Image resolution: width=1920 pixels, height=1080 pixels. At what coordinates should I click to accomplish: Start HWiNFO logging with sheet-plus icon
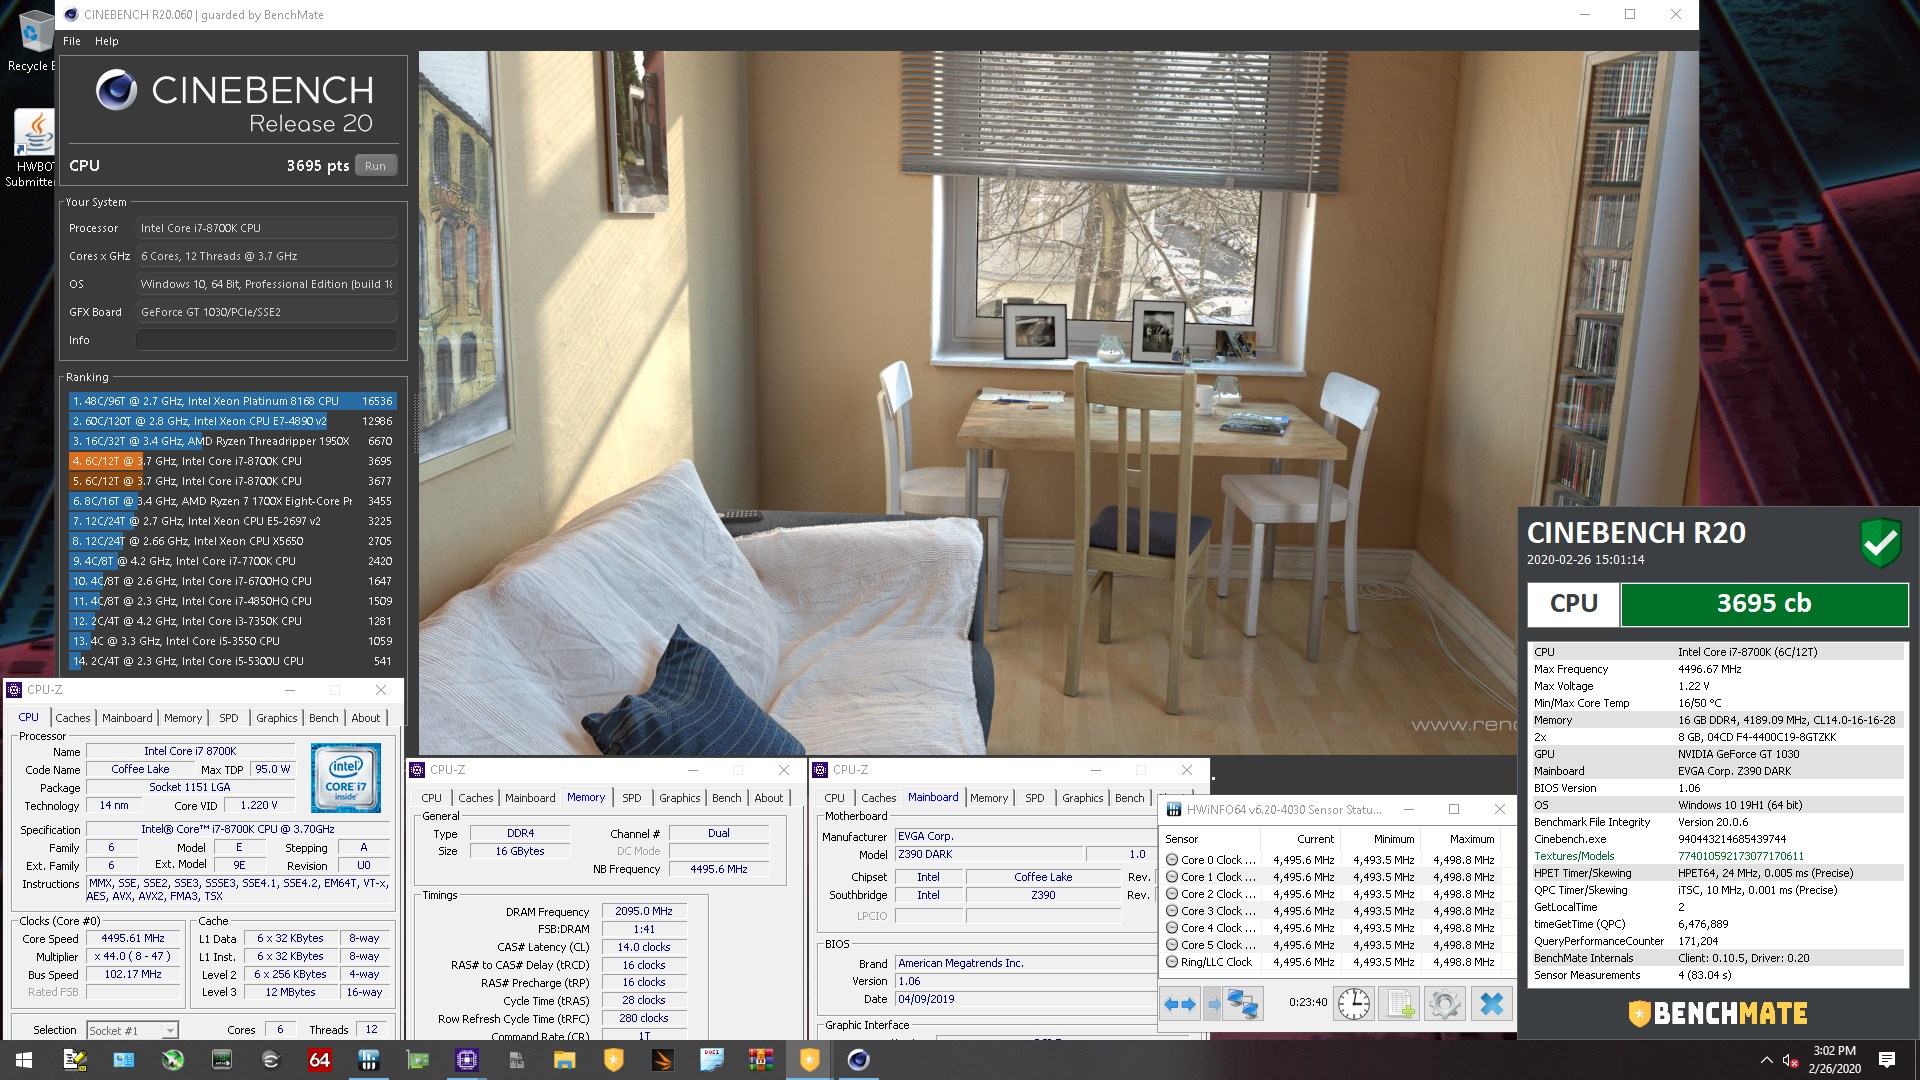(1400, 1003)
